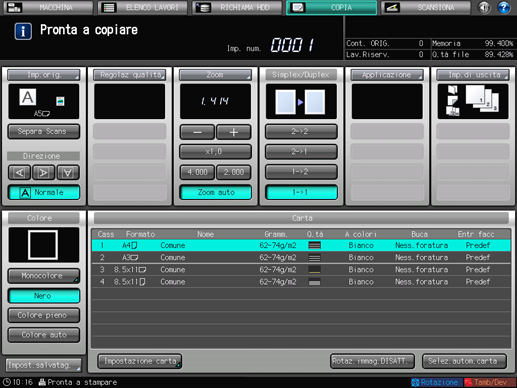Viewport: 517px width, 388px height.
Task: Click the paper level icon for tray 3
Action: pos(314,270)
